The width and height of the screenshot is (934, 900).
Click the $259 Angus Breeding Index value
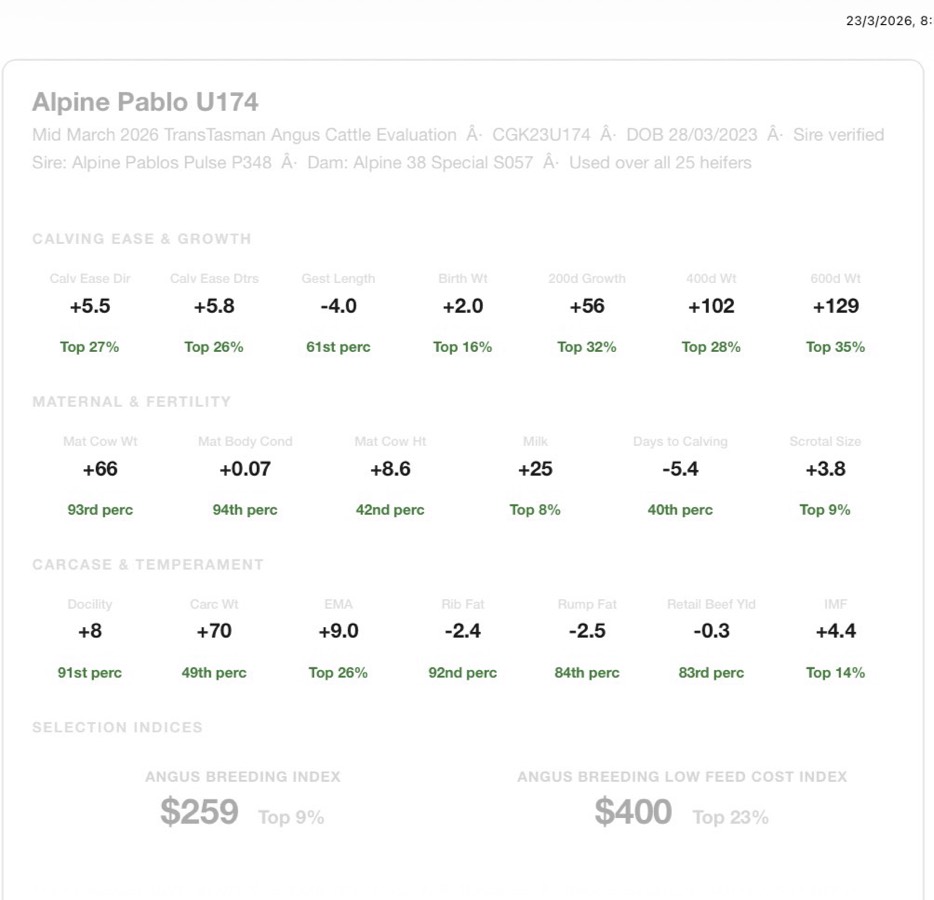199,812
